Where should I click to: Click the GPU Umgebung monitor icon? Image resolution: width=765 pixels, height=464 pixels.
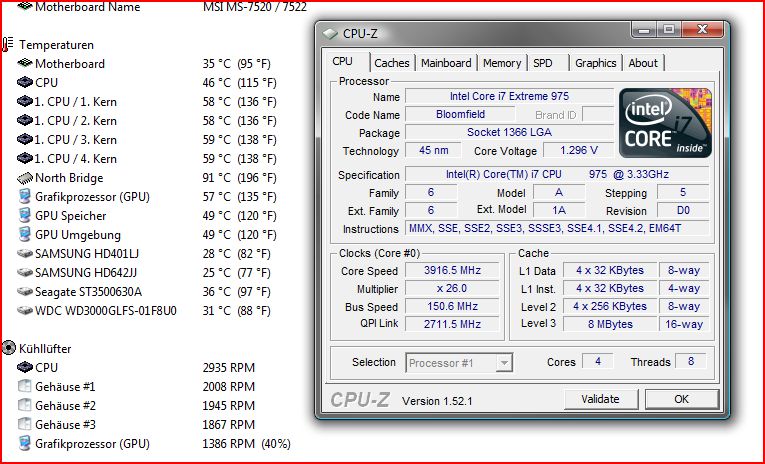pos(24,235)
